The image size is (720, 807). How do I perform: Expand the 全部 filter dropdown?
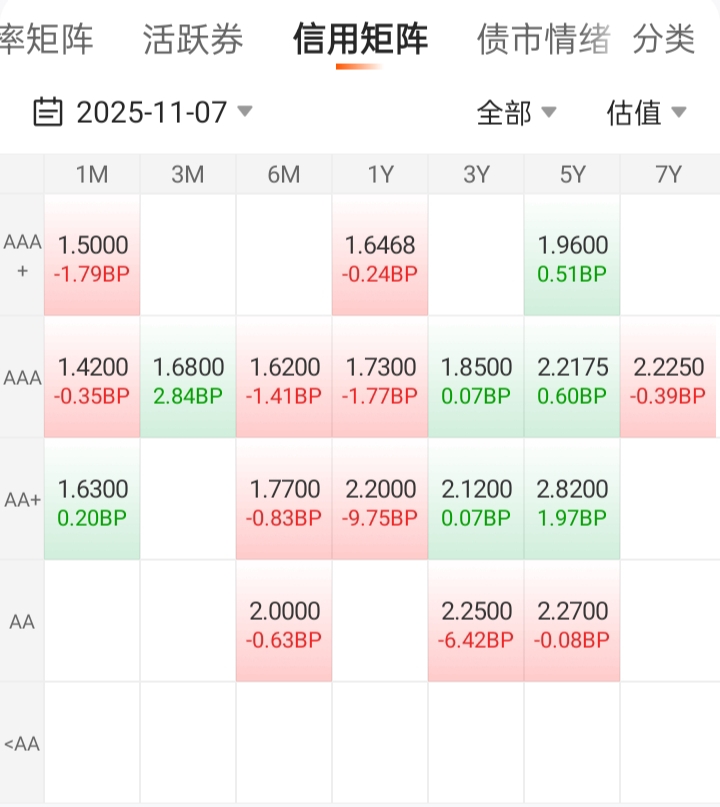[x=516, y=113]
